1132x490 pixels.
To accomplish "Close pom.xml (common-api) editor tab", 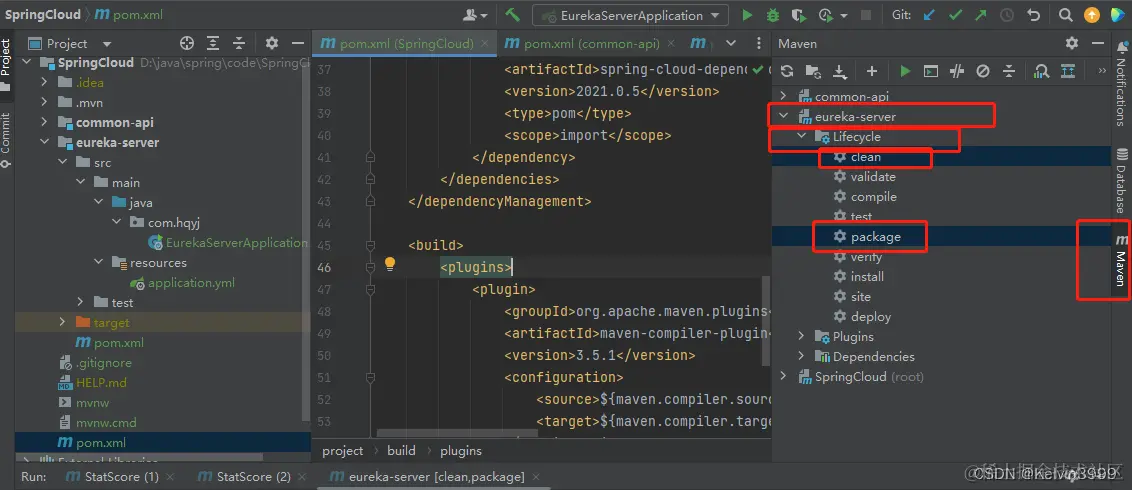I will click(672, 43).
